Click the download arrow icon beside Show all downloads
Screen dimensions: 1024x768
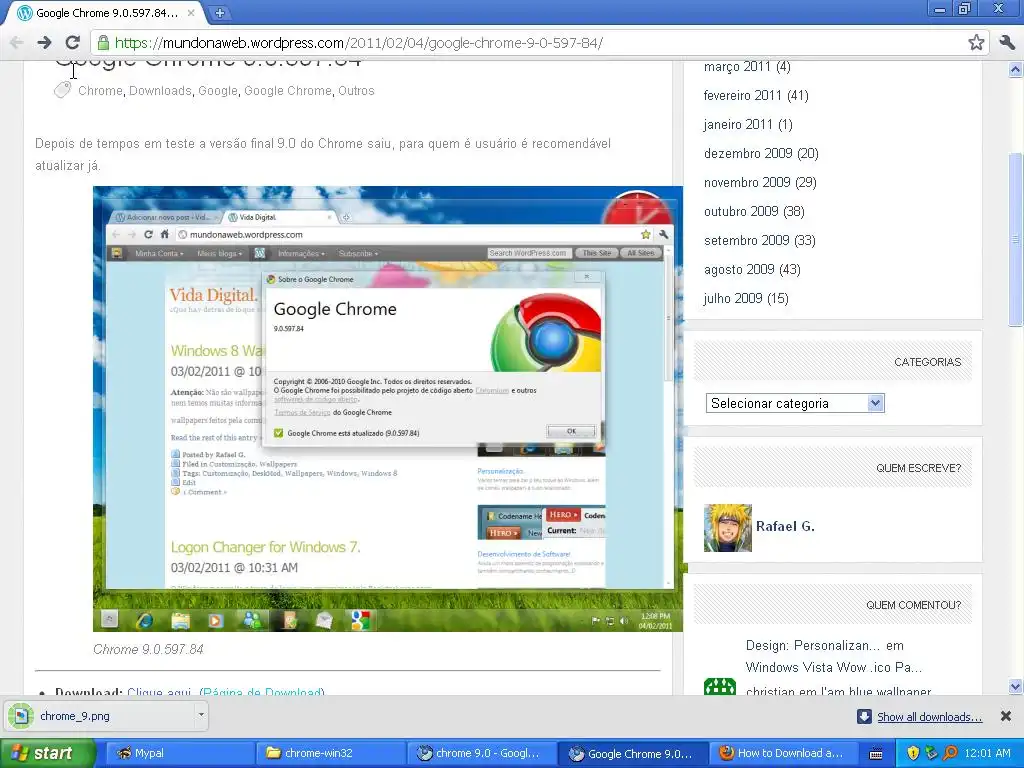[864, 716]
